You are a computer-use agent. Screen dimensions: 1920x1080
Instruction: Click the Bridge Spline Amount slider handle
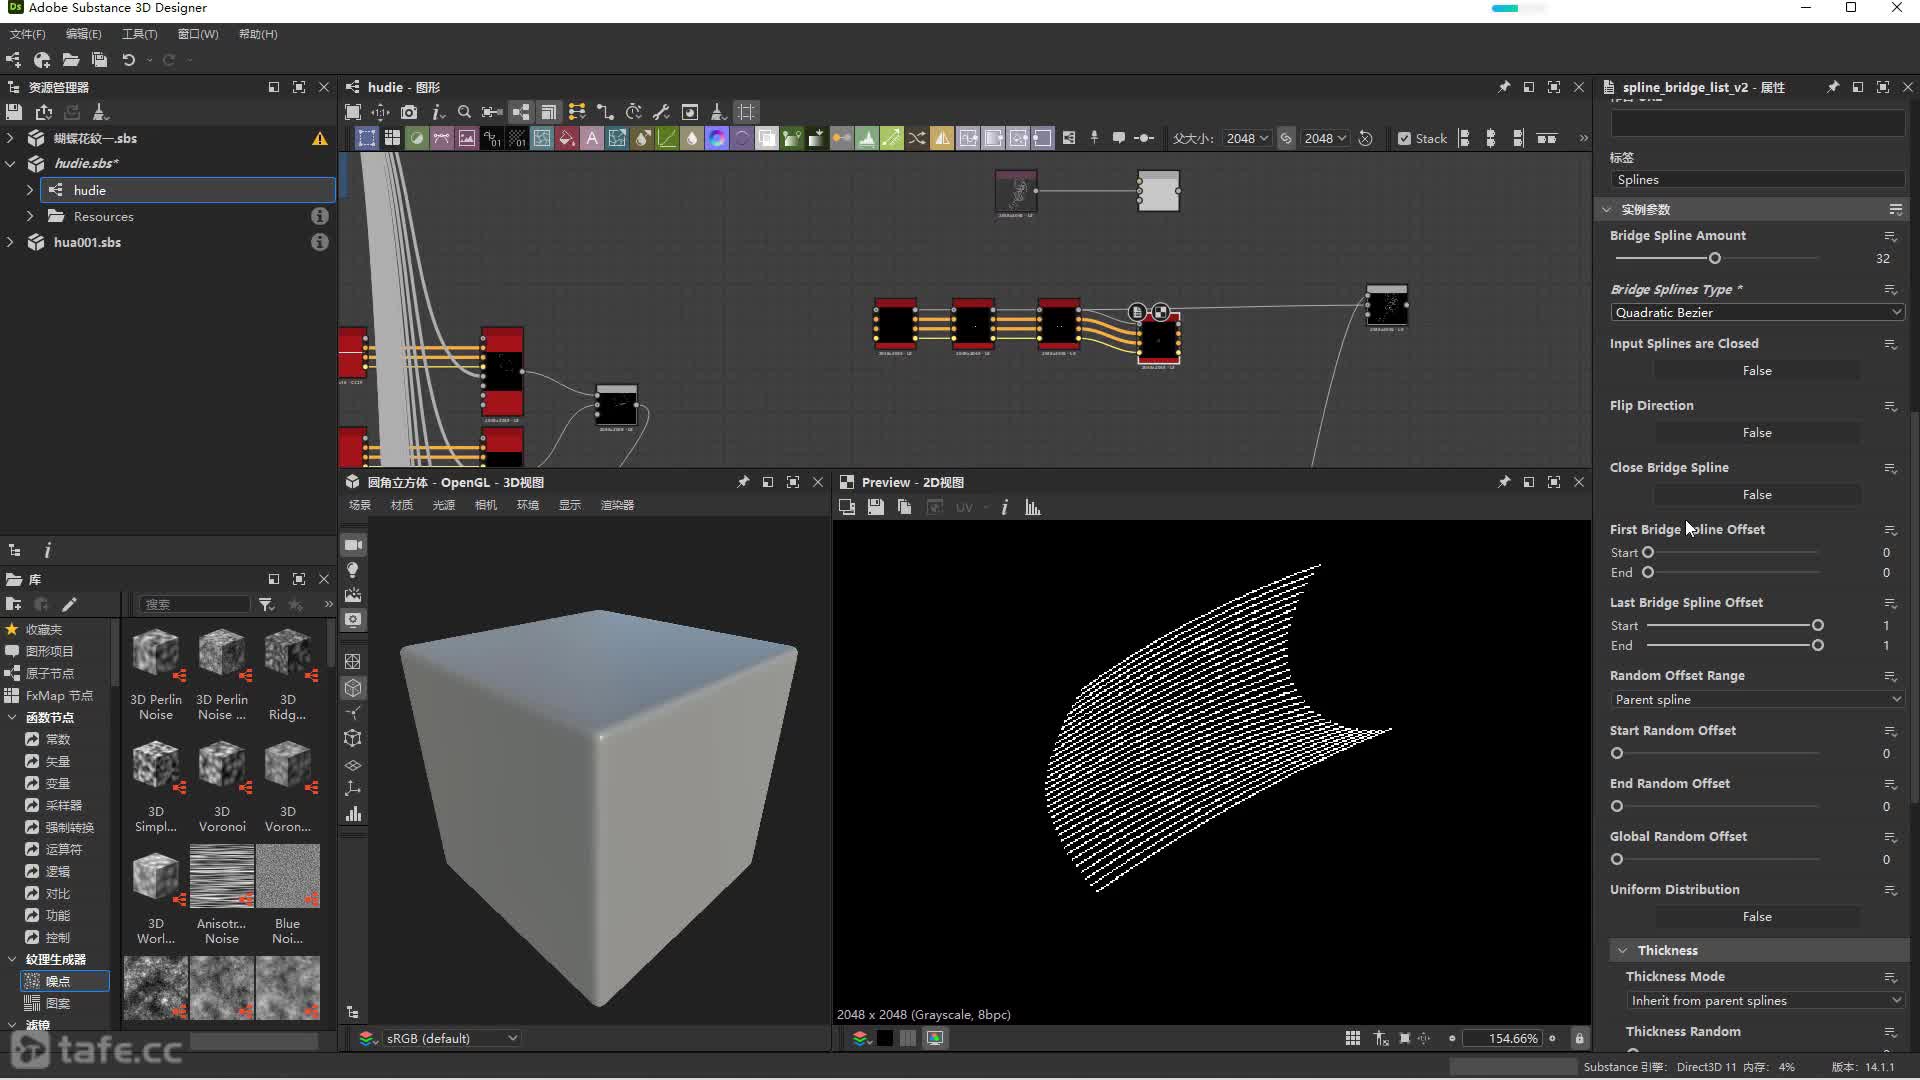pos(1715,259)
